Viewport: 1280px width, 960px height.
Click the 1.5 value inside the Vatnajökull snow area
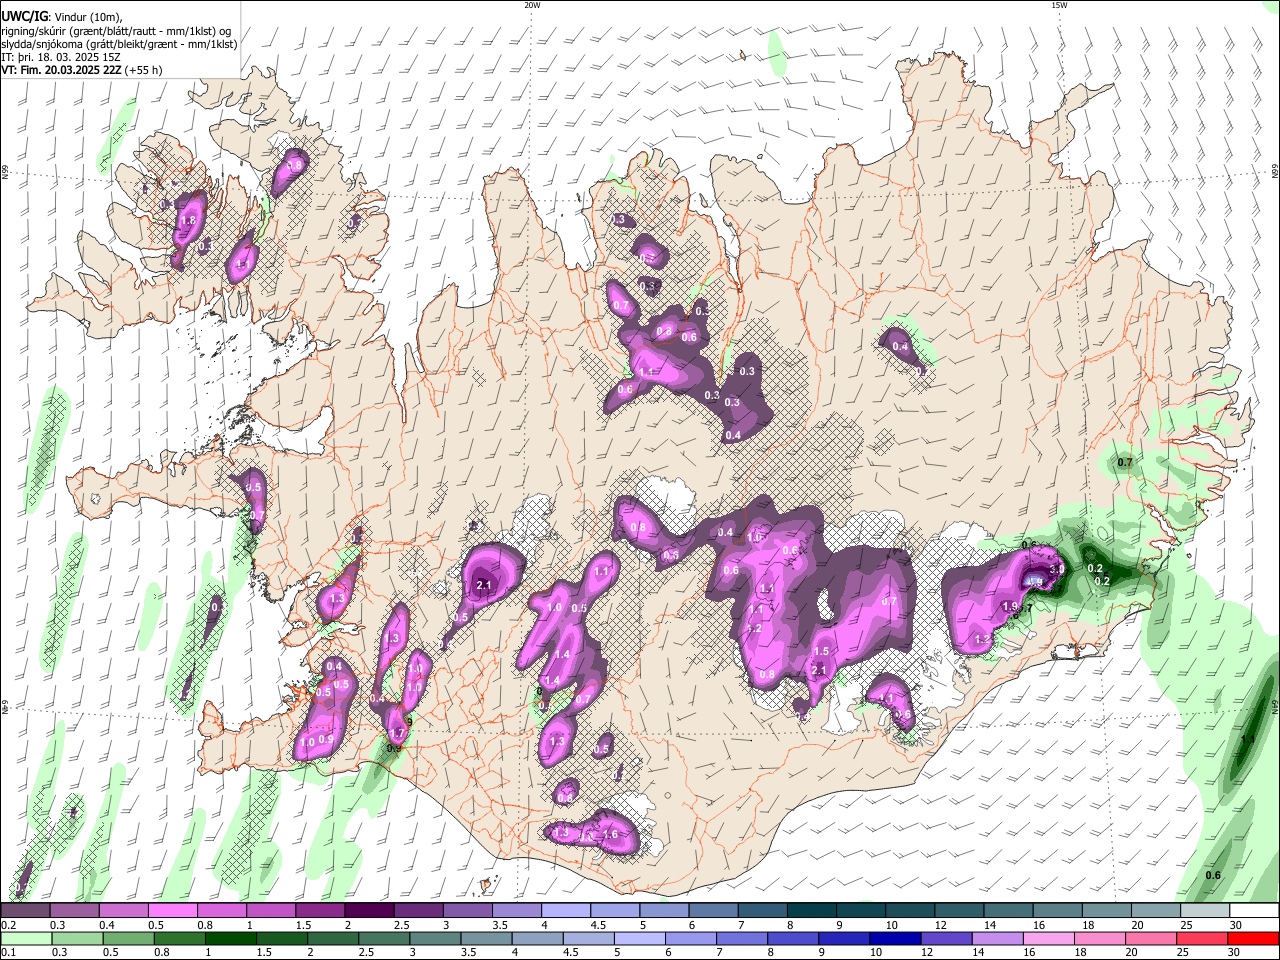821,651
